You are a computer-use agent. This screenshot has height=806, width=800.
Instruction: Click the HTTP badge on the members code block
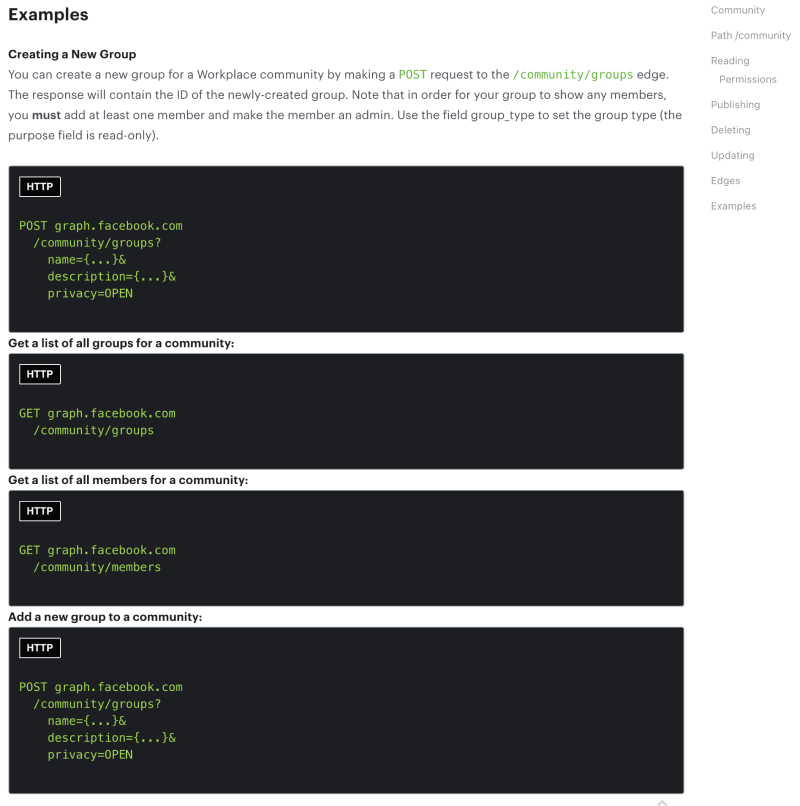pyautogui.click(x=39, y=510)
